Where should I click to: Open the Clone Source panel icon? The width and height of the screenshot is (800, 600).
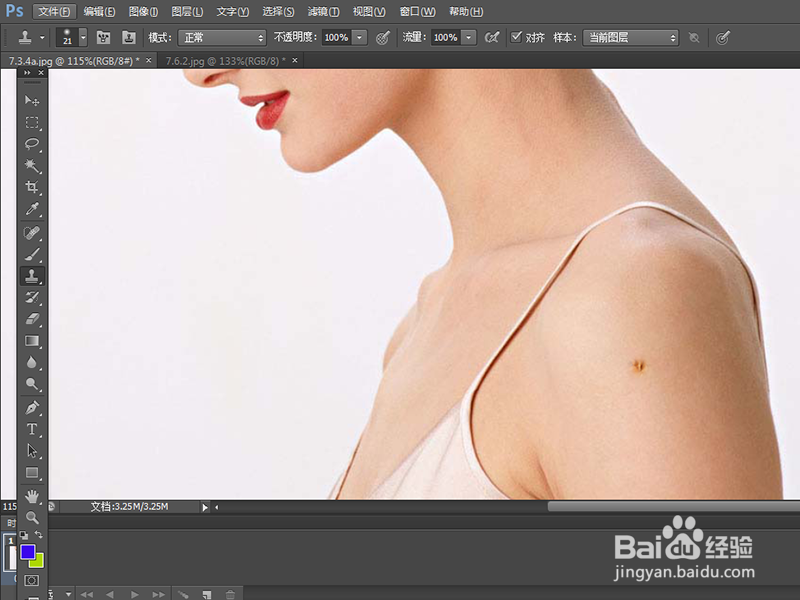[129, 37]
